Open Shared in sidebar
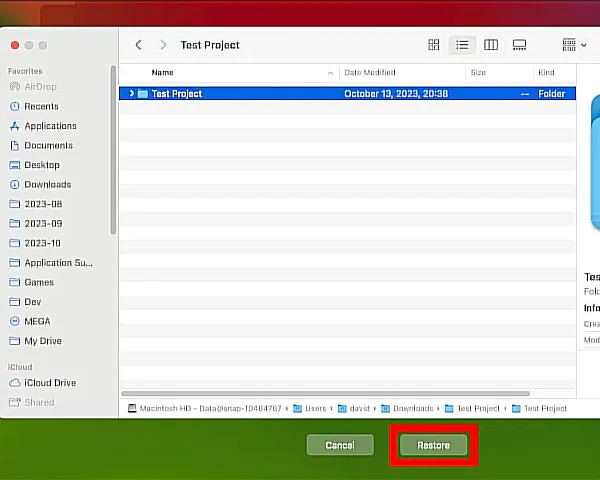Screen dimensions: 600x480 [x=31, y=402]
